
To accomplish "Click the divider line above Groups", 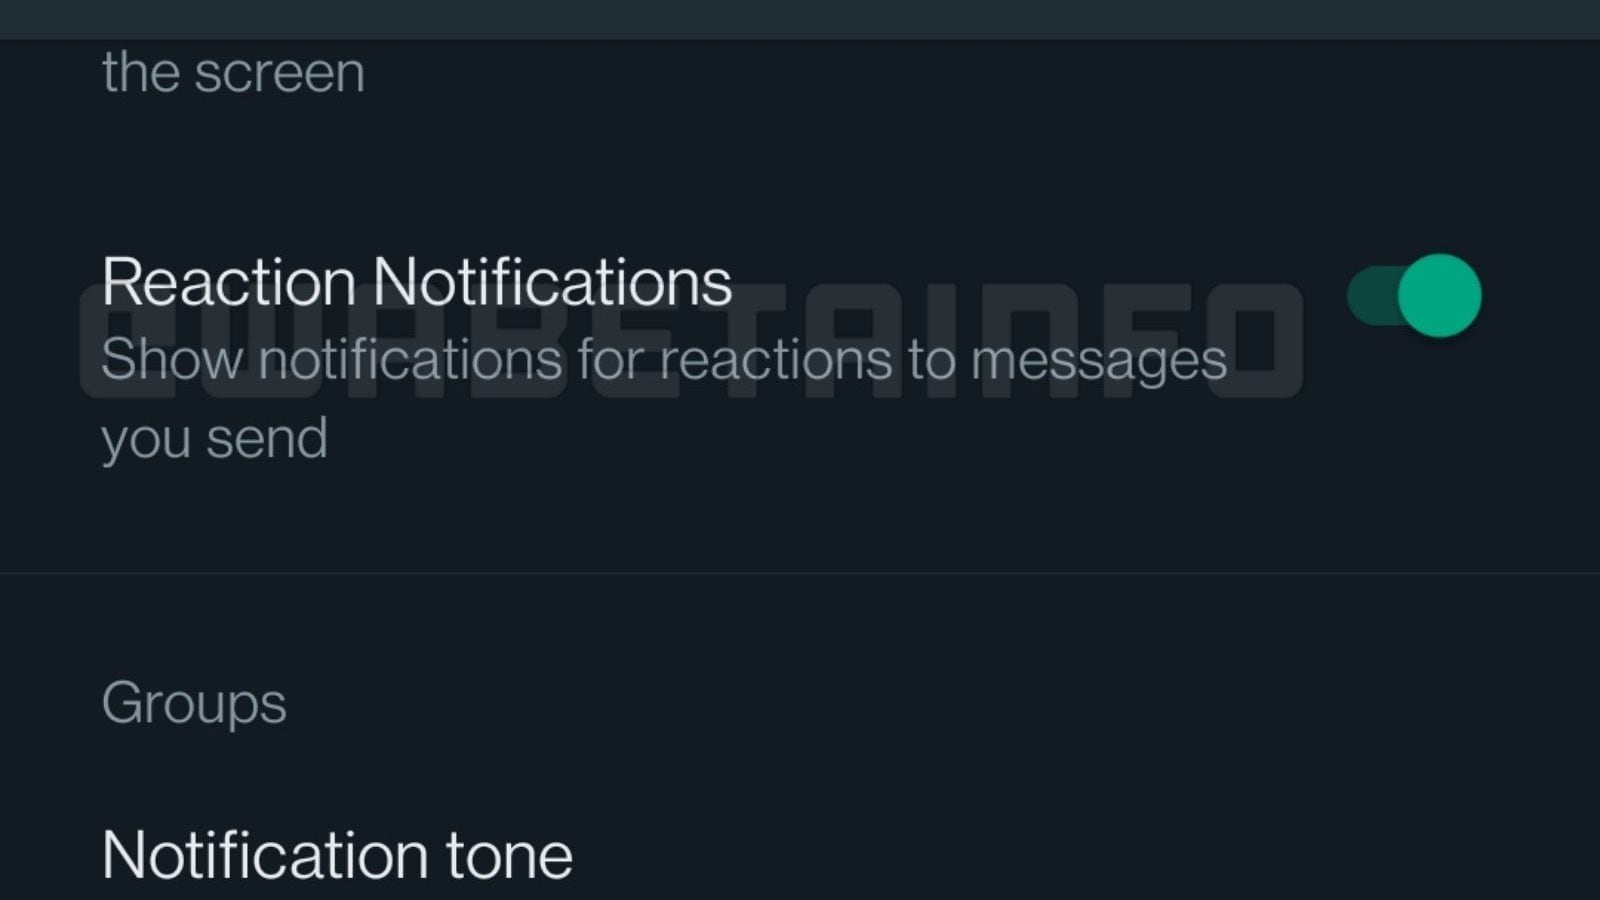I will point(800,573).
